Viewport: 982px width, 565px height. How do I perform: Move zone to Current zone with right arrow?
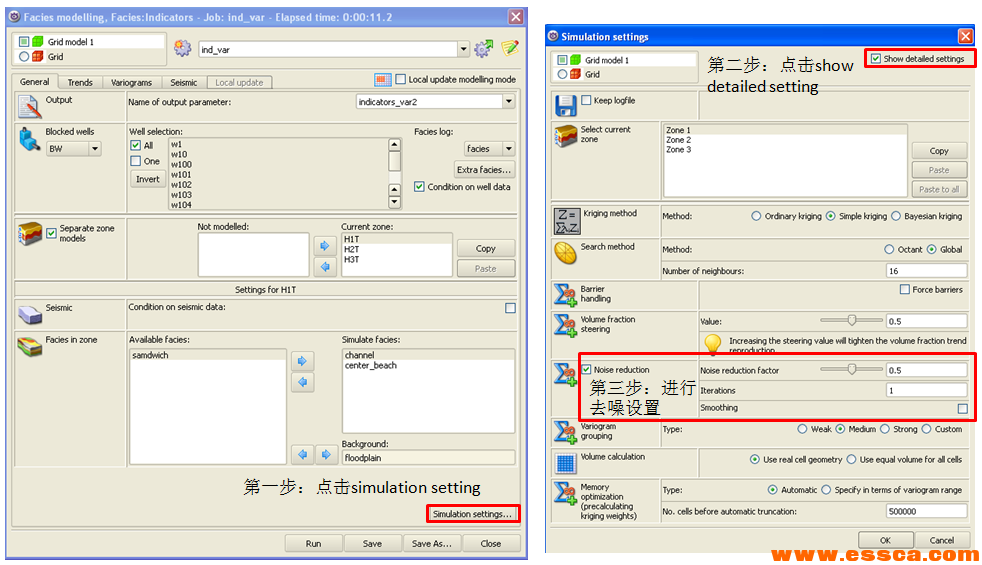click(x=325, y=246)
